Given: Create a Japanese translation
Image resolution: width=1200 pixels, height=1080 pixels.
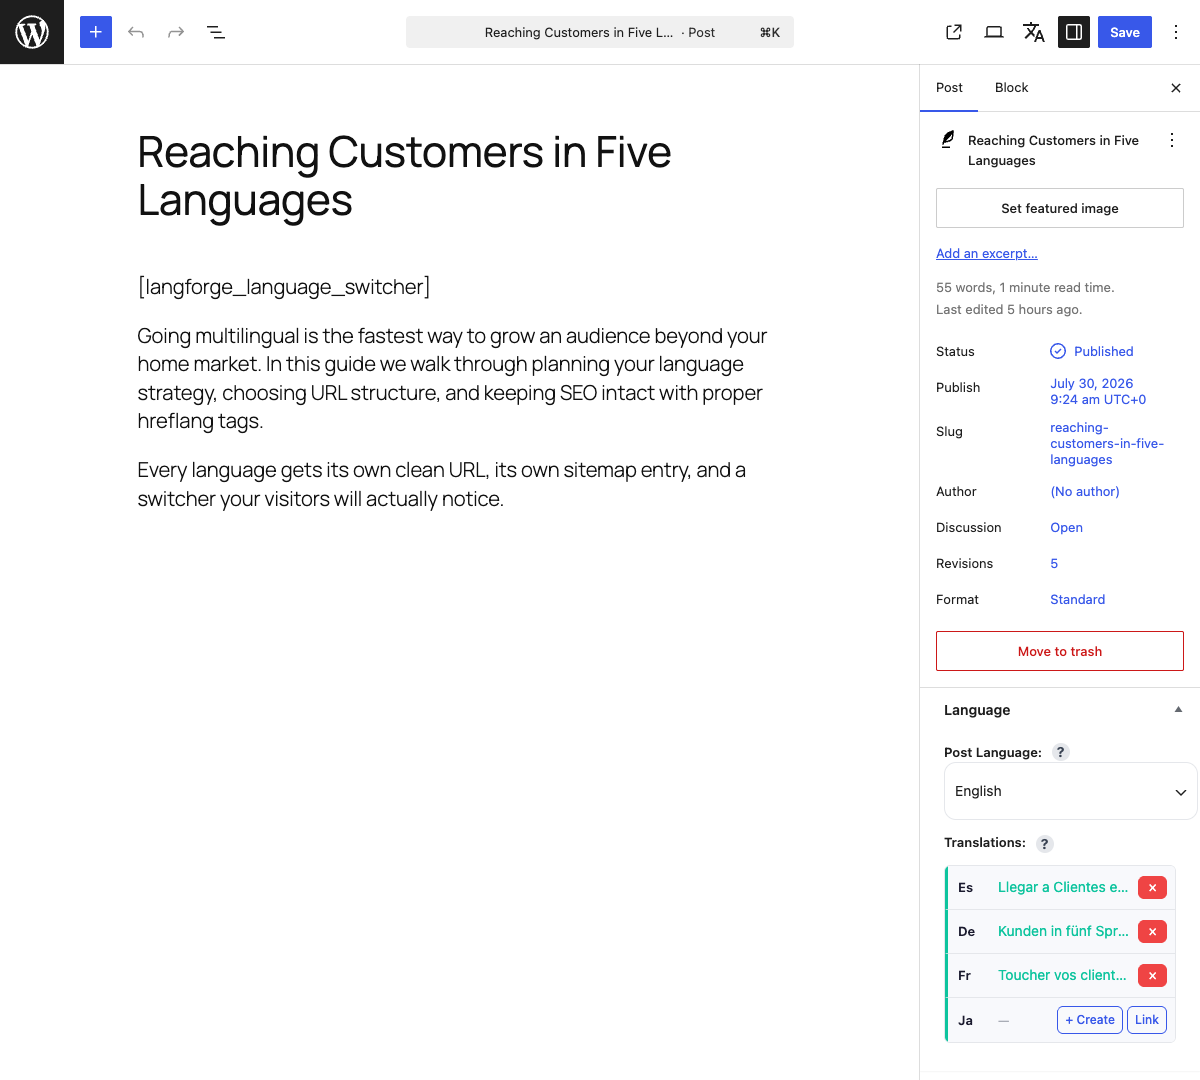Looking at the screenshot, I should pyautogui.click(x=1090, y=1020).
